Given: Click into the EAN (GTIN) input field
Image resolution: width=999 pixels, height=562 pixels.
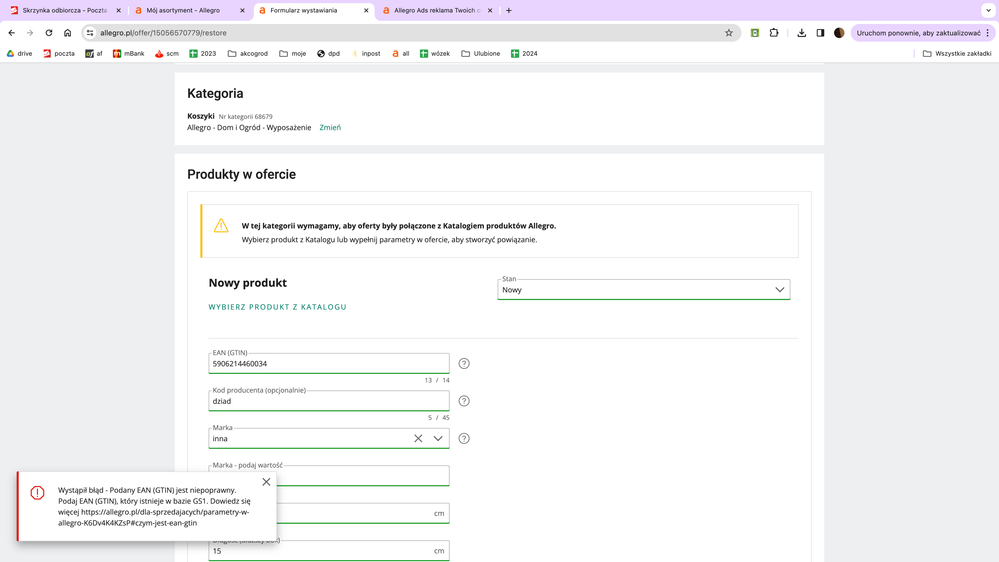Looking at the screenshot, I should pos(328,364).
